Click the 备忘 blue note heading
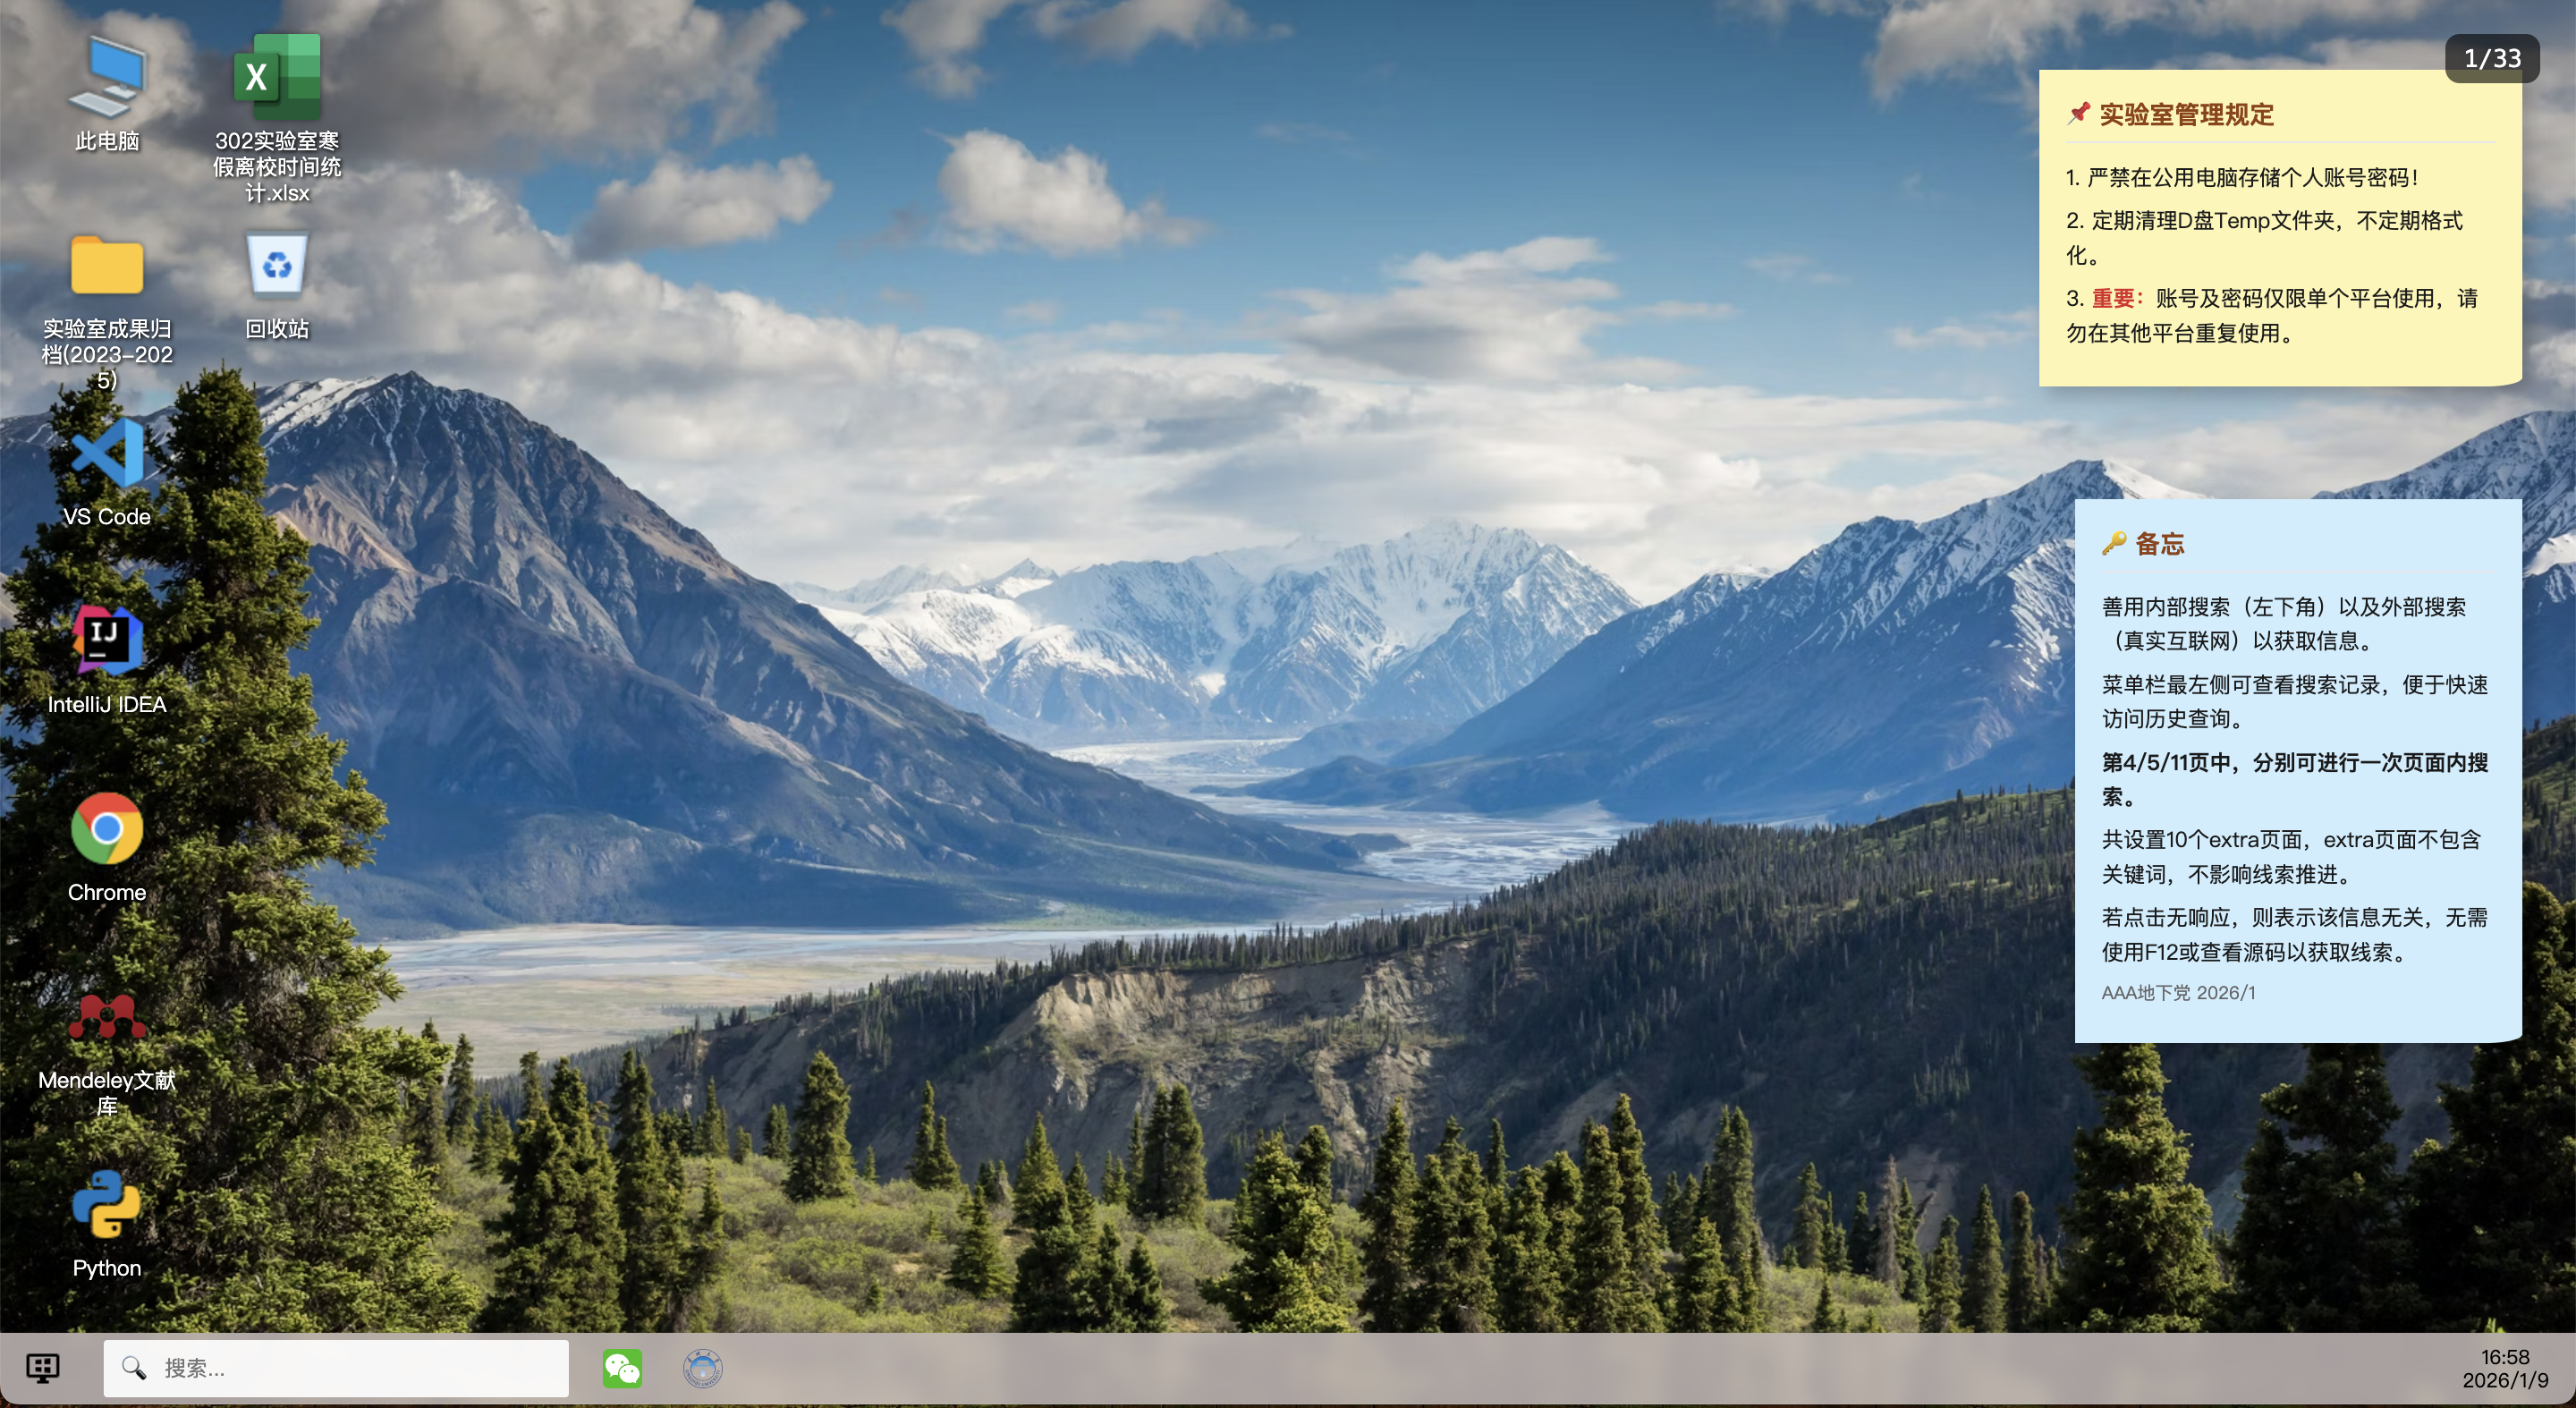The width and height of the screenshot is (2576, 1408). 2159,544
